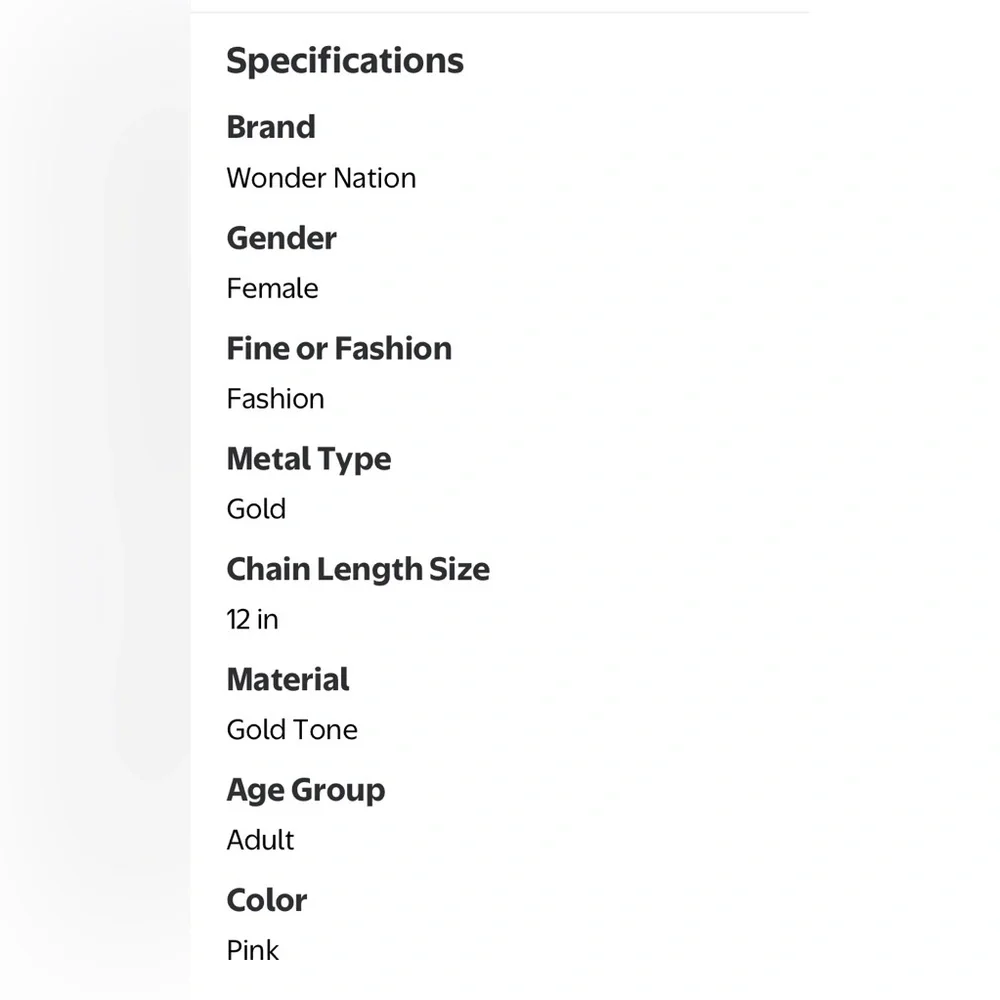Select the Brand label

click(x=271, y=127)
